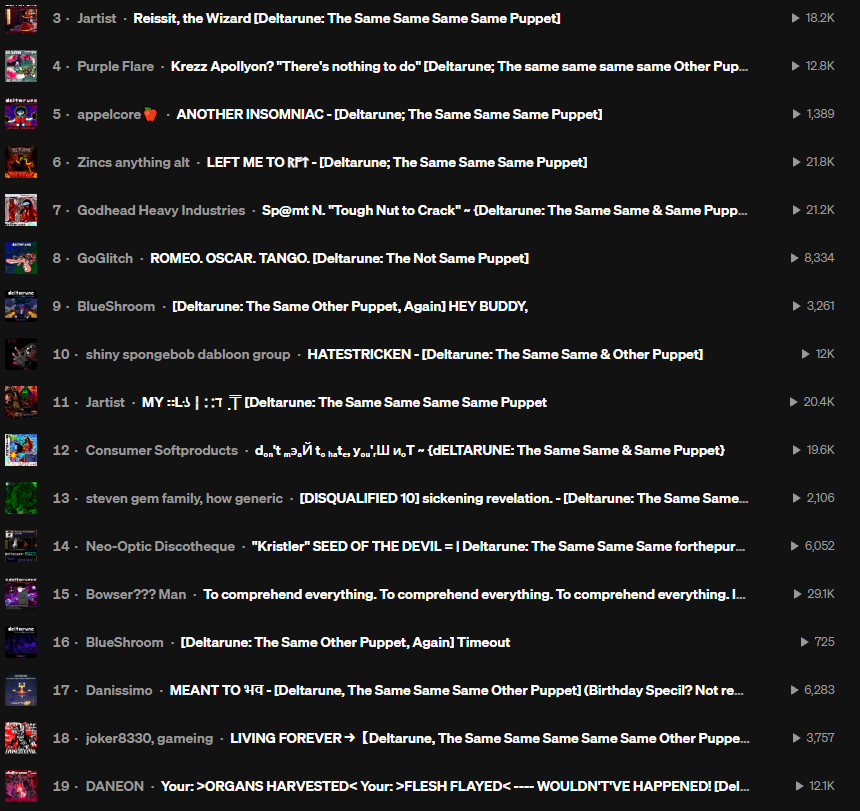
Task: Click MEANT TO track title by Danissimo
Action: (x=456, y=690)
